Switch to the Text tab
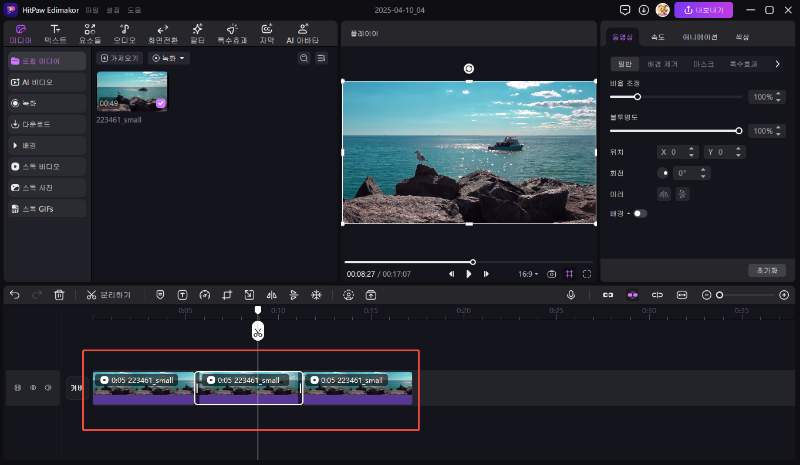Viewport: 800px width, 465px height. pyautogui.click(x=55, y=35)
